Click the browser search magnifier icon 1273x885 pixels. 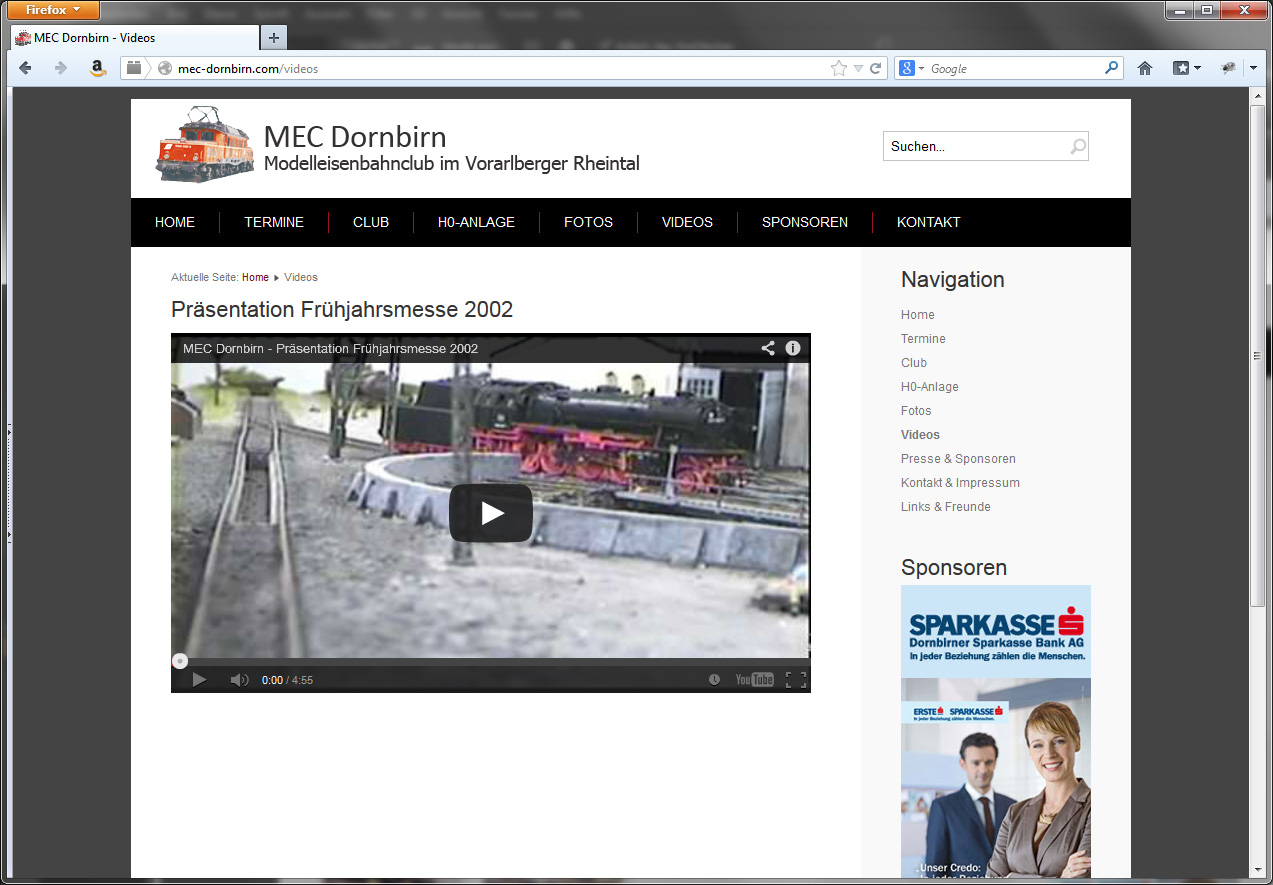pyautogui.click(x=1112, y=69)
